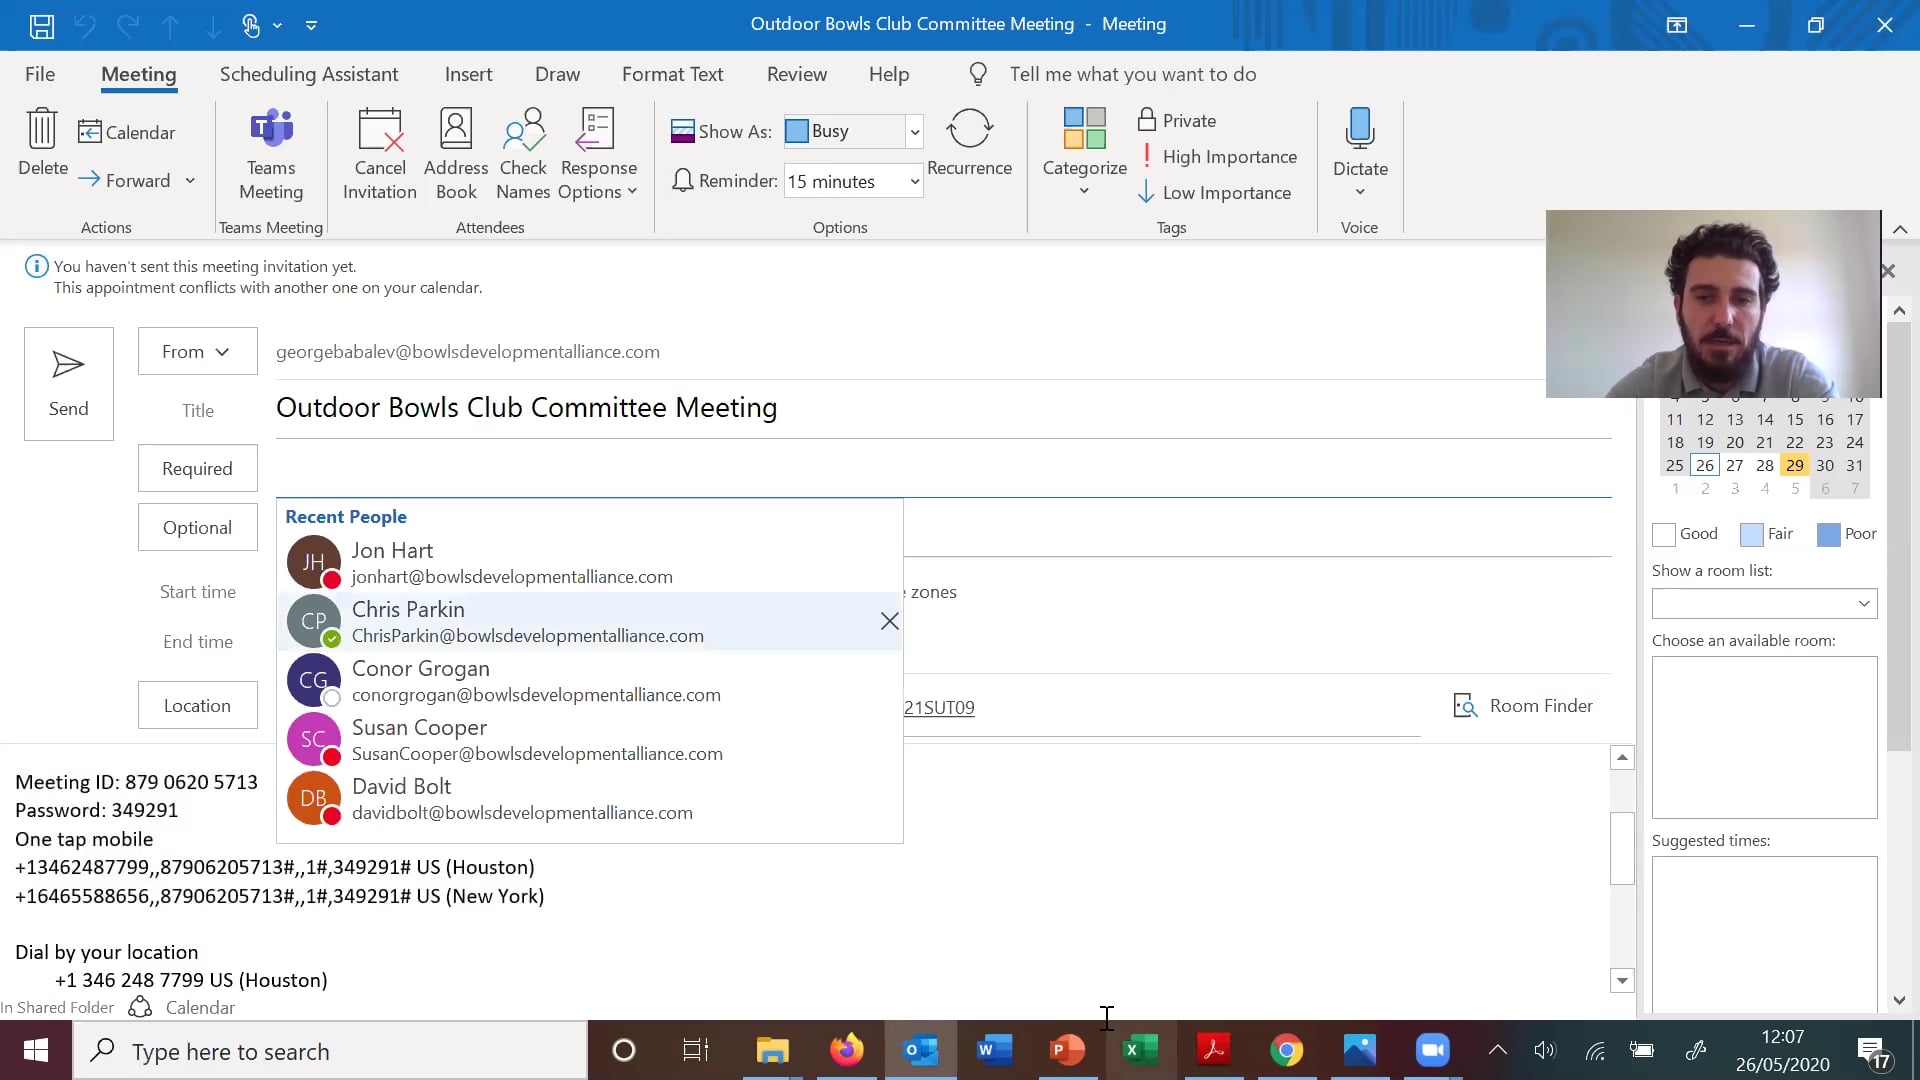The height and width of the screenshot is (1080, 1920).
Task: Click the Save icon in the title bar
Action: (x=41, y=26)
